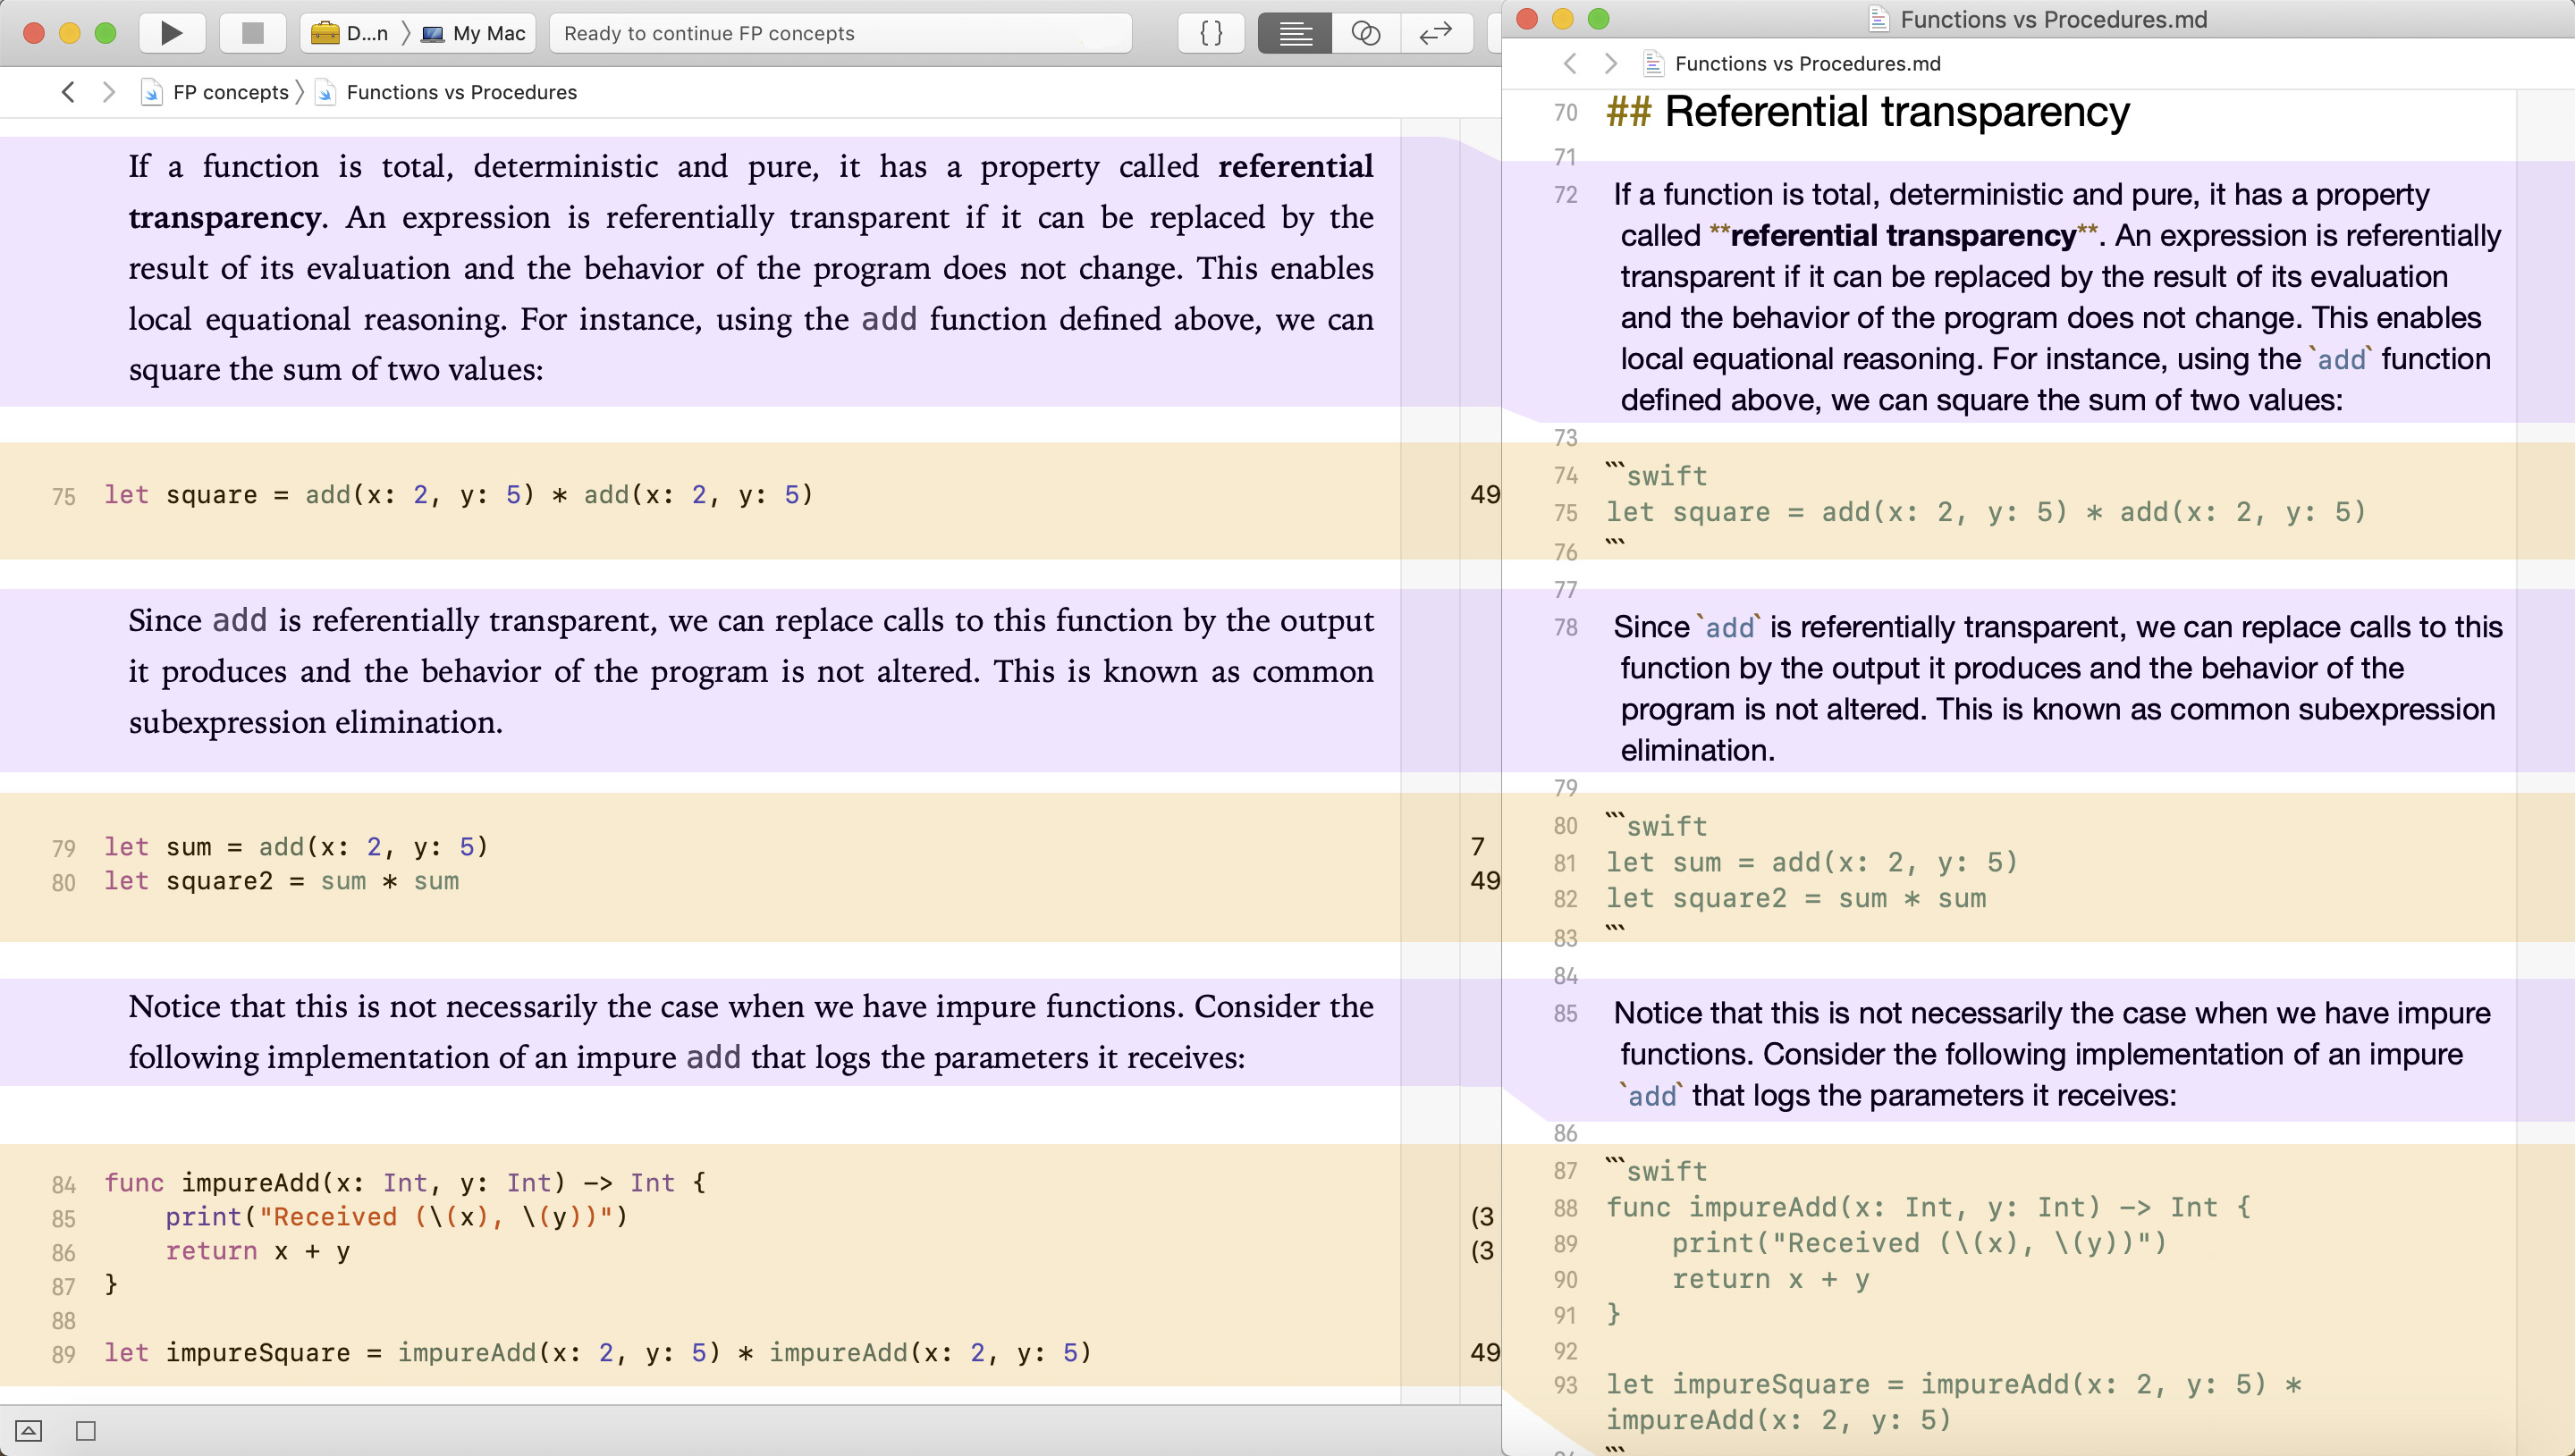Click the bold 'referential transparency' text in the playground
This screenshot has height=1456, width=2575.
tap(751, 191)
